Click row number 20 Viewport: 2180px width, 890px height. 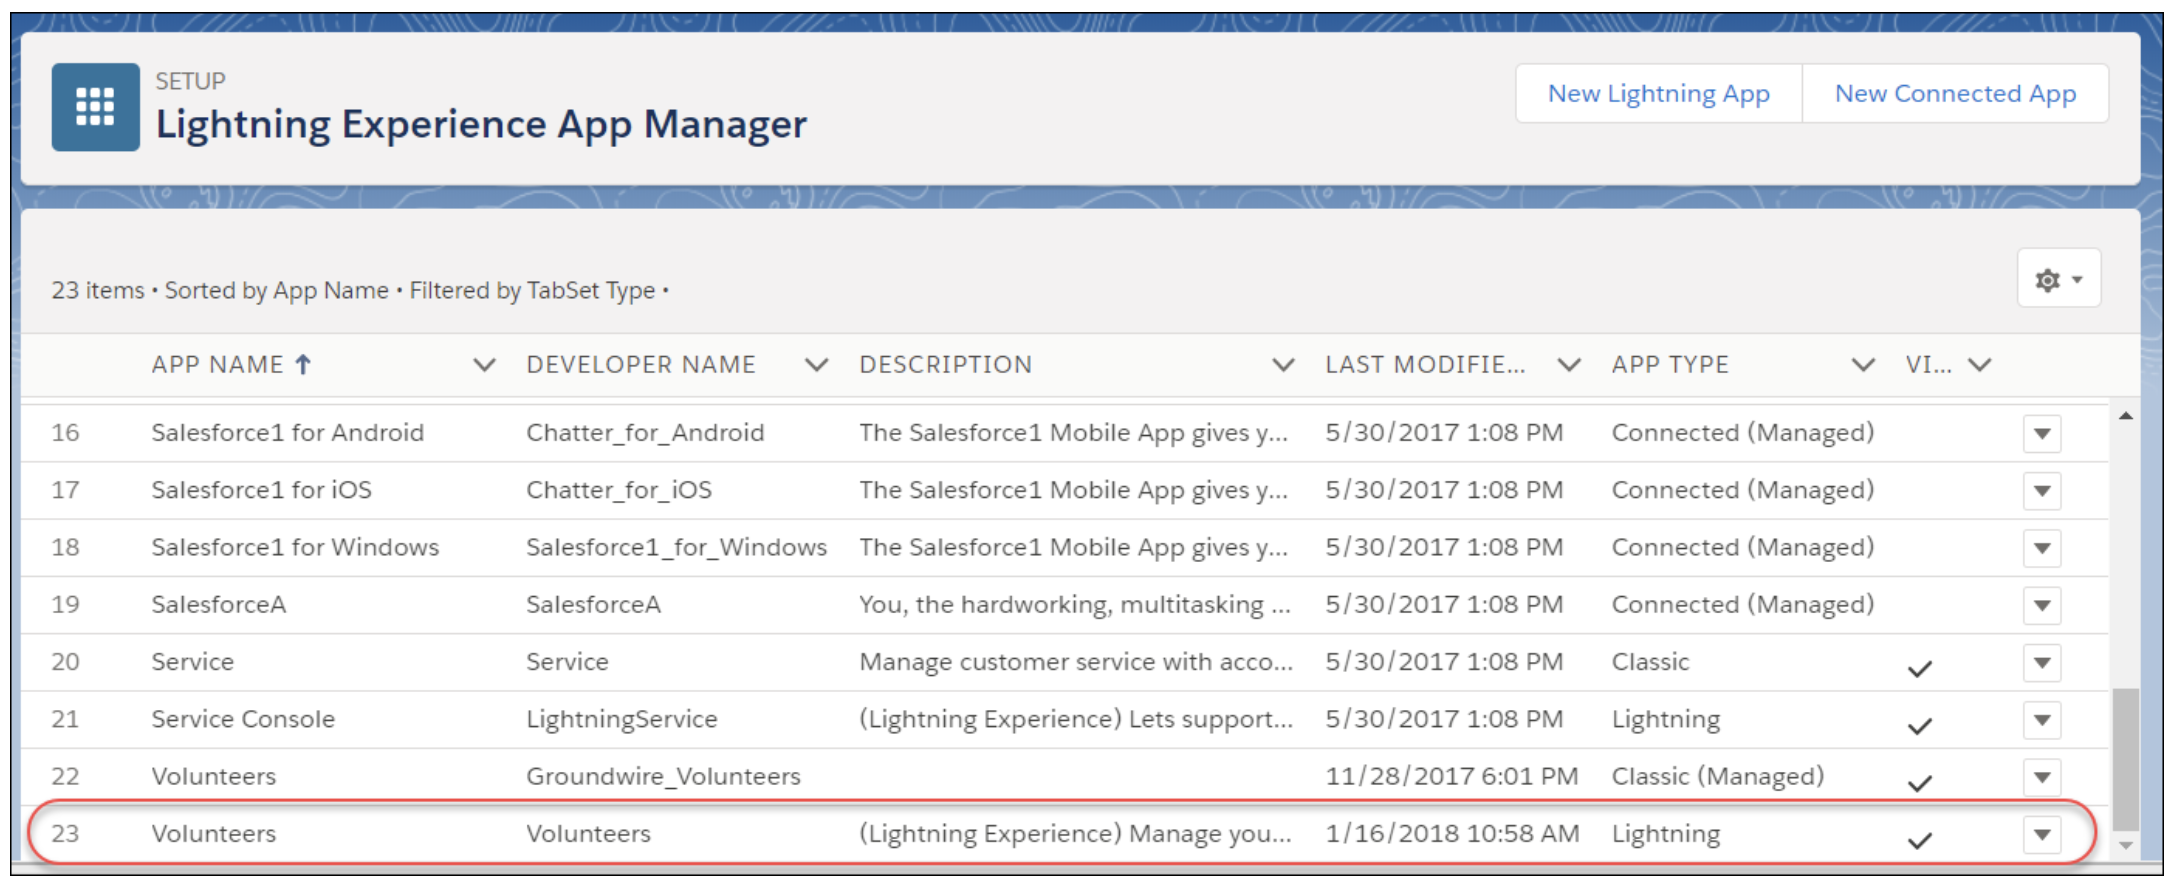tap(66, 662)
